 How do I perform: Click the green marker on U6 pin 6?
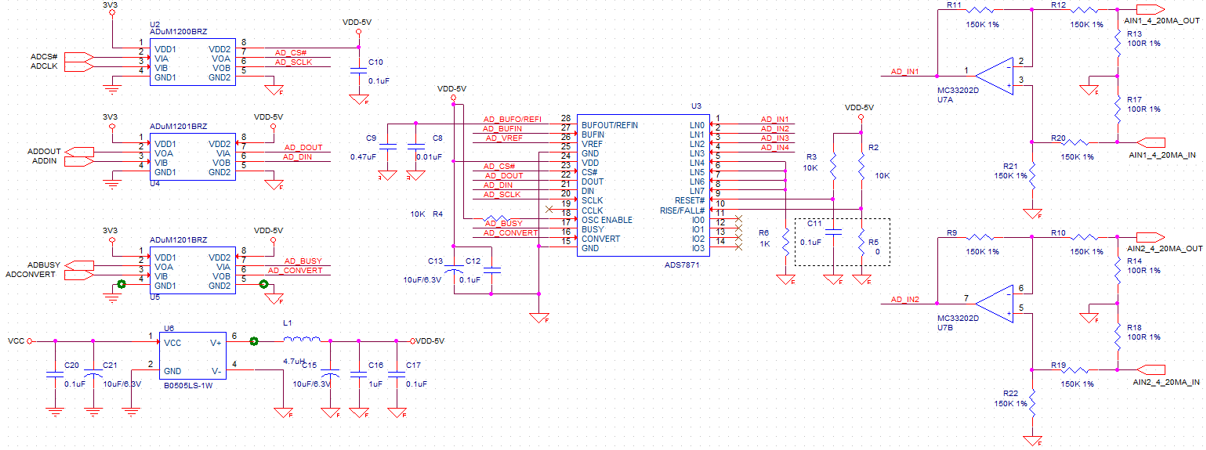coord(254,341)
